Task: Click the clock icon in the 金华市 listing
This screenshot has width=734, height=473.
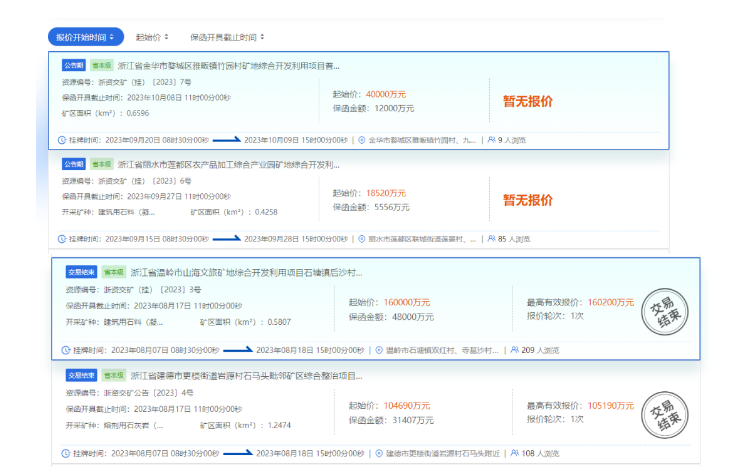Action: (65, 141)
